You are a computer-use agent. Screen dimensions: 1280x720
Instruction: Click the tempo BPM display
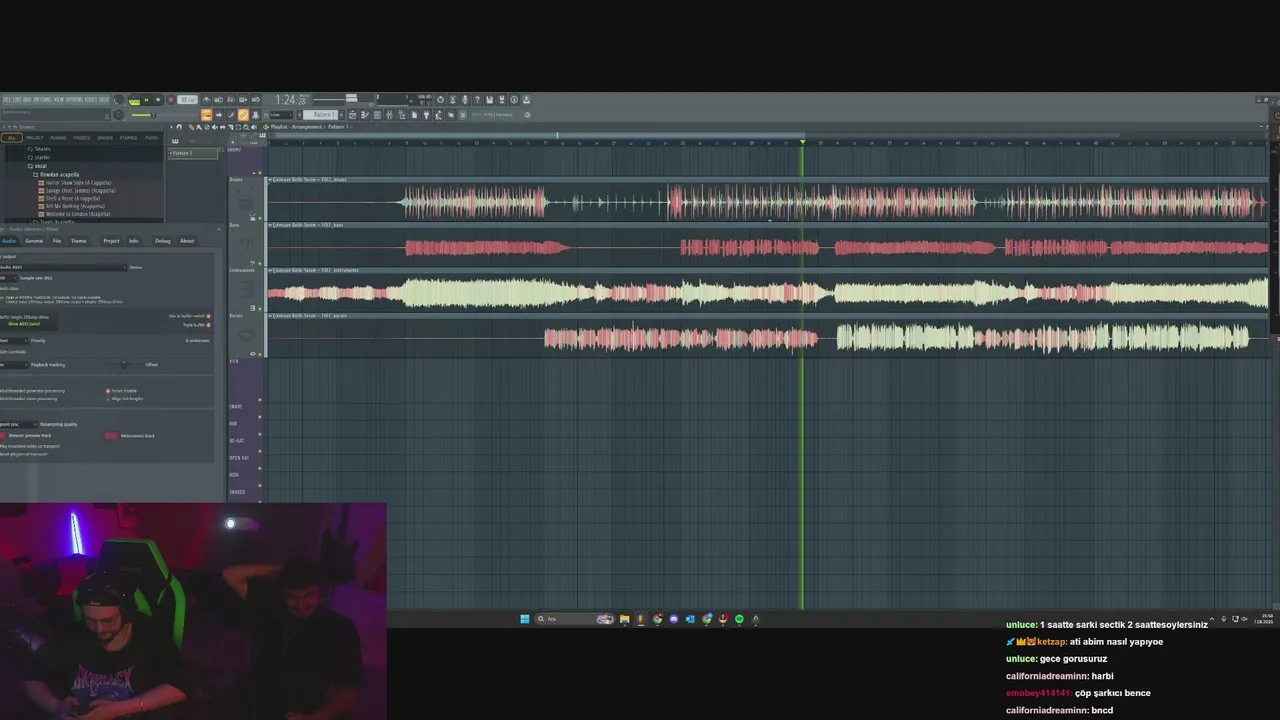(187, 100)
